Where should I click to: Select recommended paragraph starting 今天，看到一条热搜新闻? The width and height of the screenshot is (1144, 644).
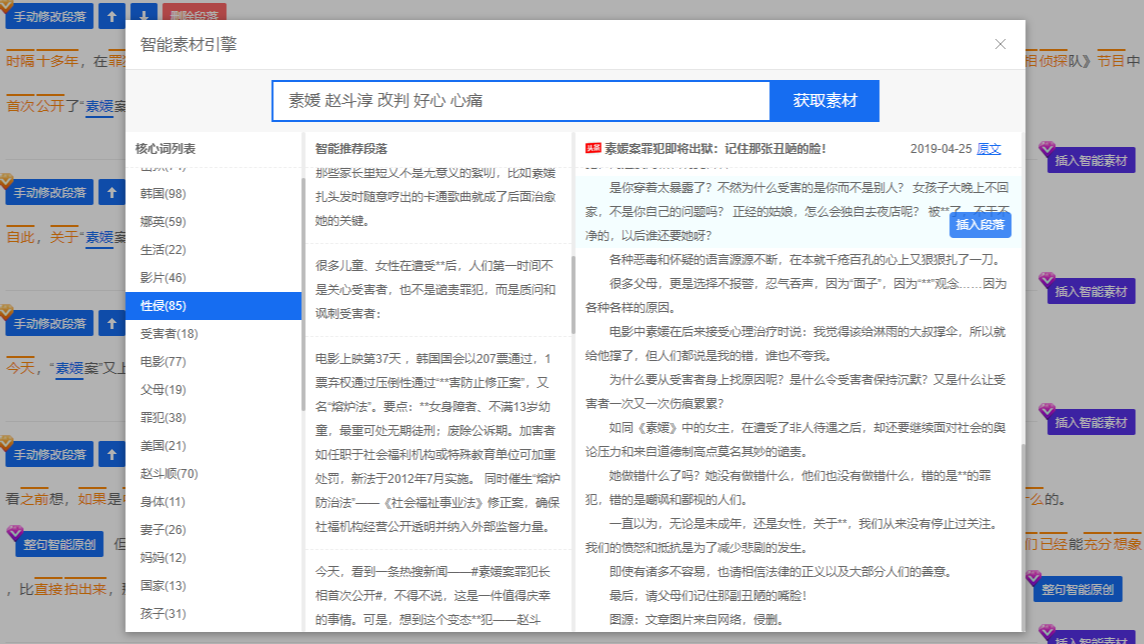pos(437,595)
